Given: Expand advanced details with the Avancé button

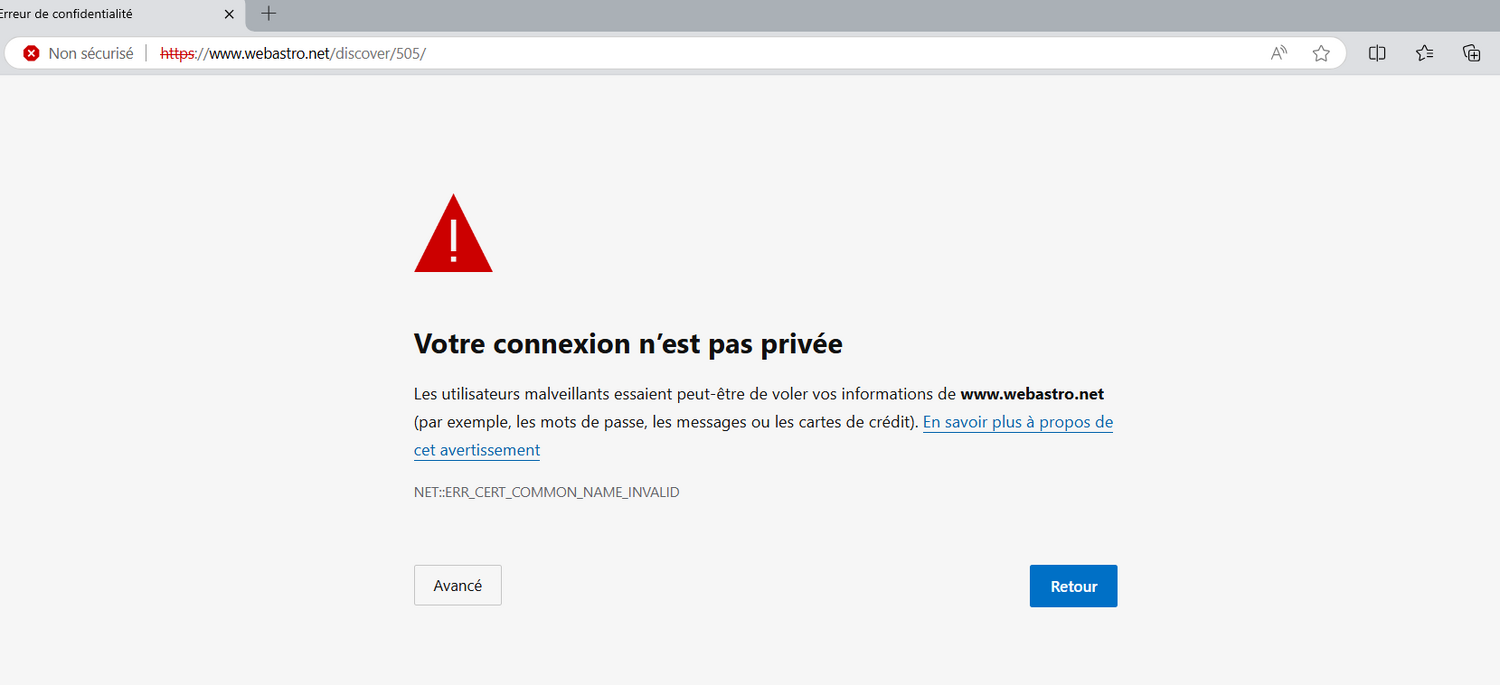Looking at the screenshot, I should pos(457,585).
